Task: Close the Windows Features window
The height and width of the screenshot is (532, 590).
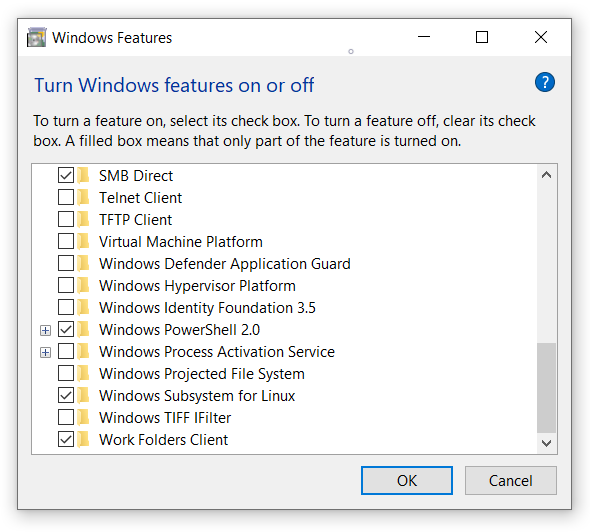Action: (x=541, y=37)
